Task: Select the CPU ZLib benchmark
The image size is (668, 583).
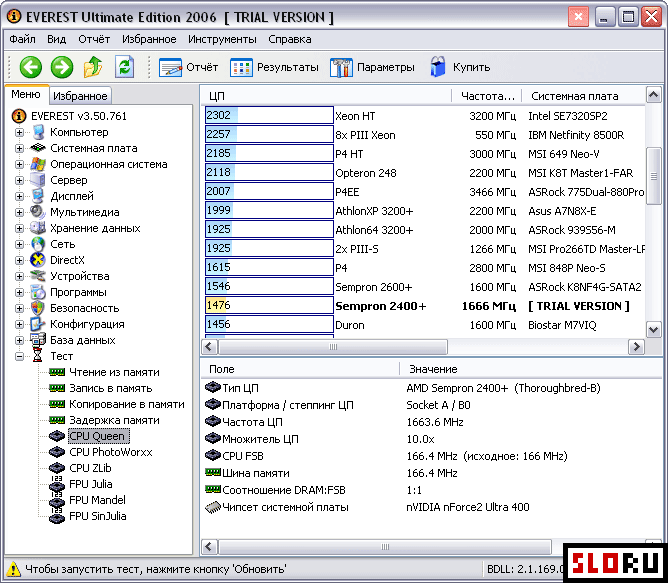Action: tap(90, 468)
